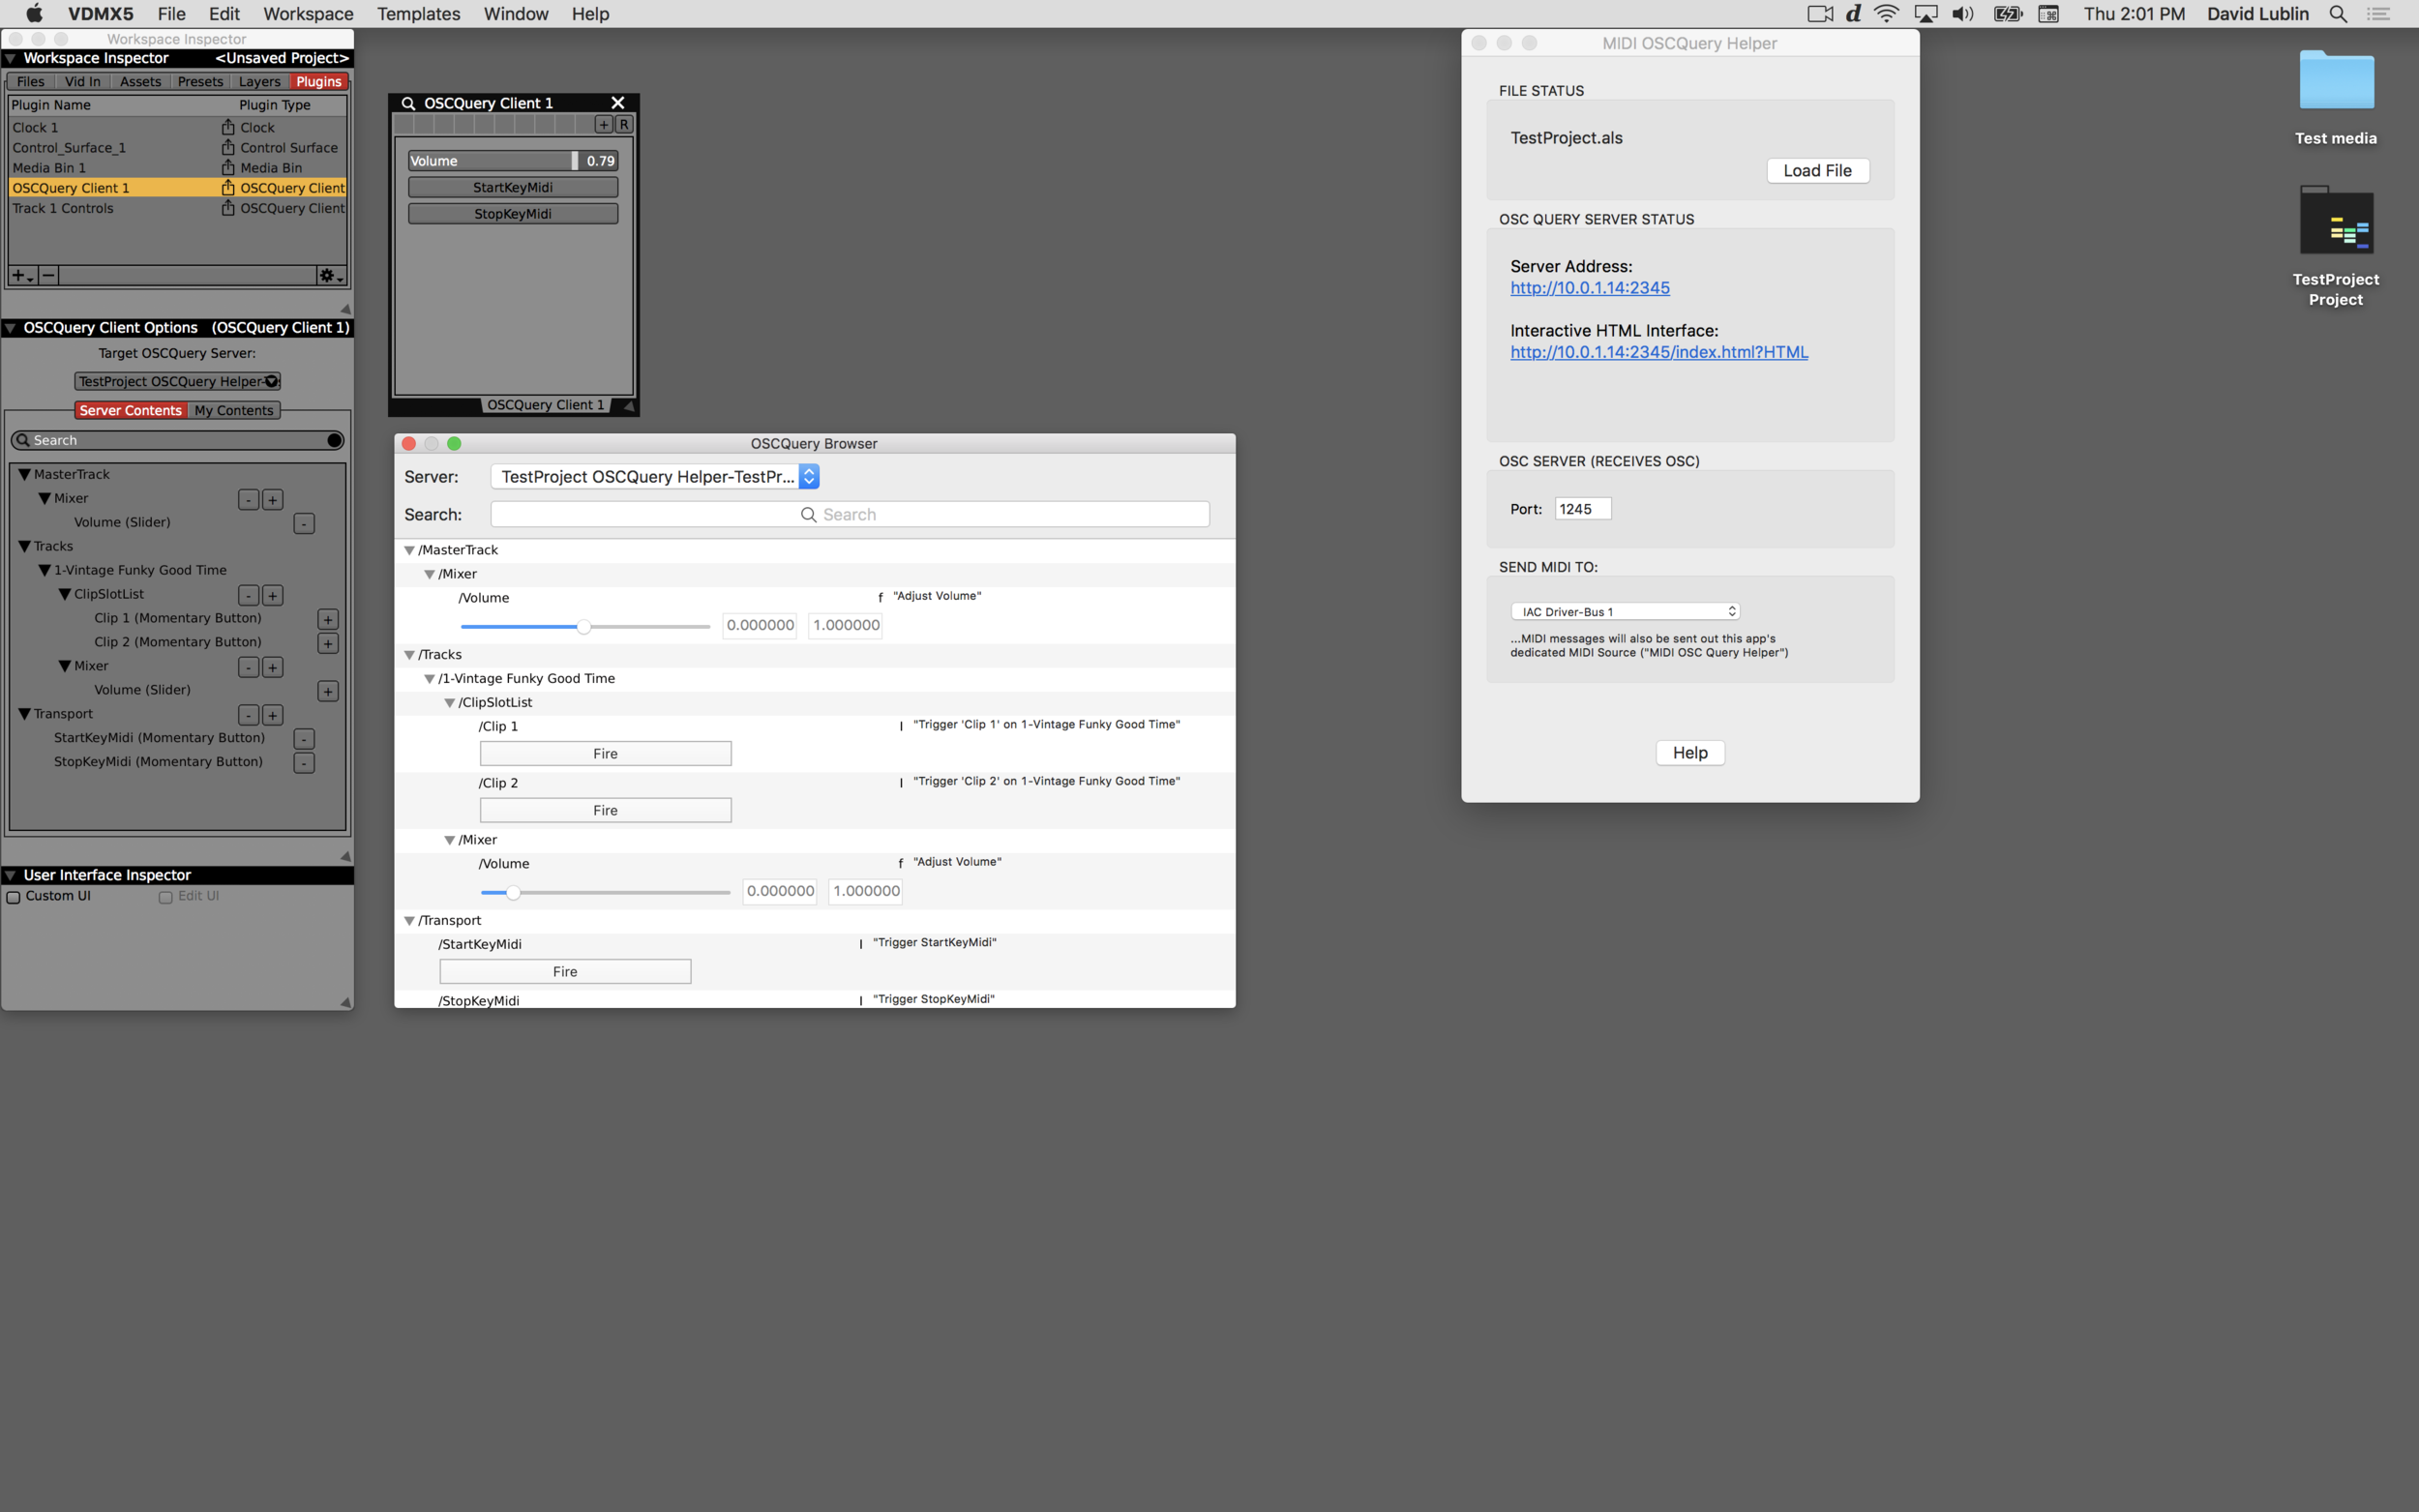Click the add plugin plus button
This screenshot has height=1512, width=2419.
(x=20, y=275)
